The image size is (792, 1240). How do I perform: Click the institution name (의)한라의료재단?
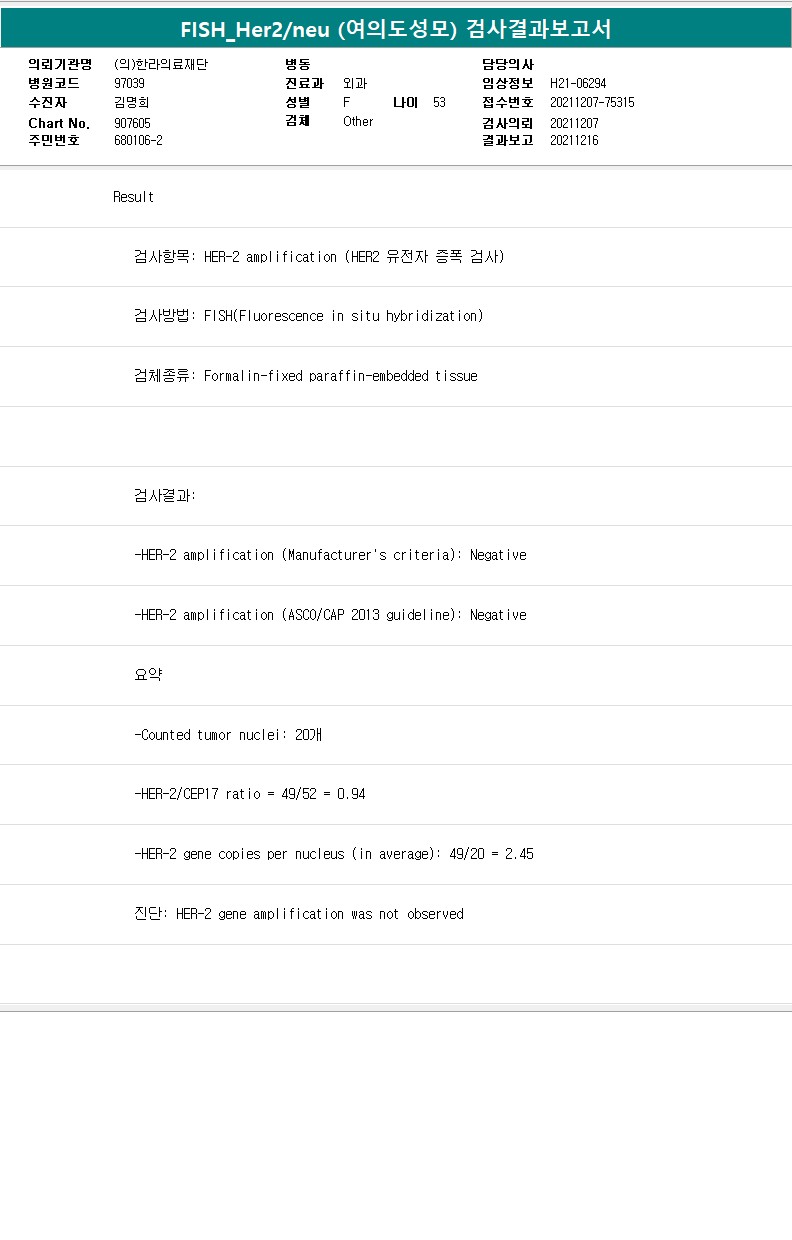[x=161, y=65]
